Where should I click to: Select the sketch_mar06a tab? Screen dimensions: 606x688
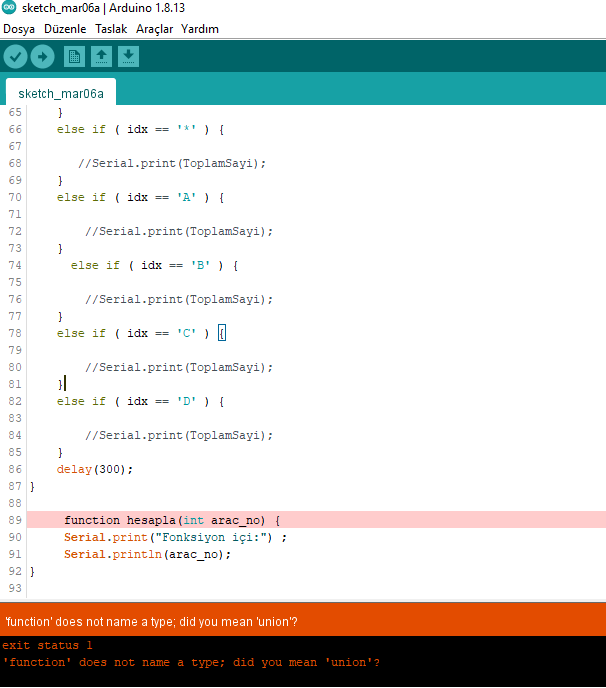coord(60,93)
